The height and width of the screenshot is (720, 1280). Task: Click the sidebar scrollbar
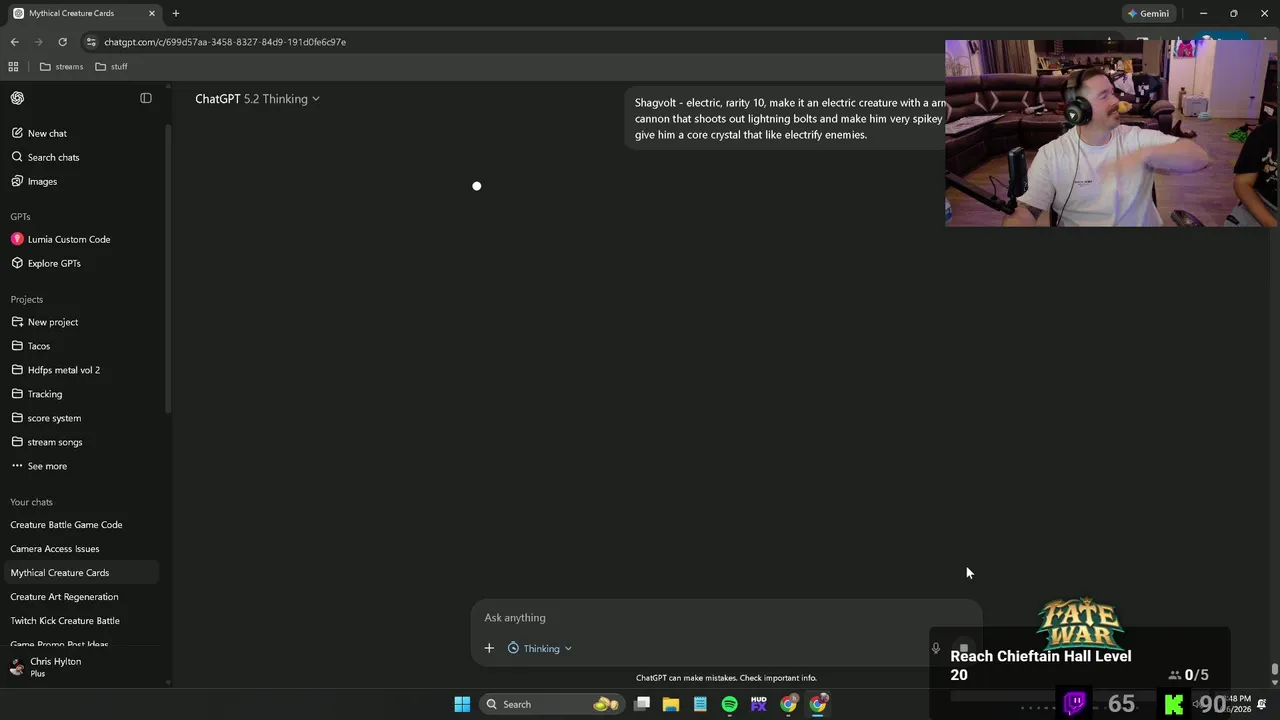point(168,268)
